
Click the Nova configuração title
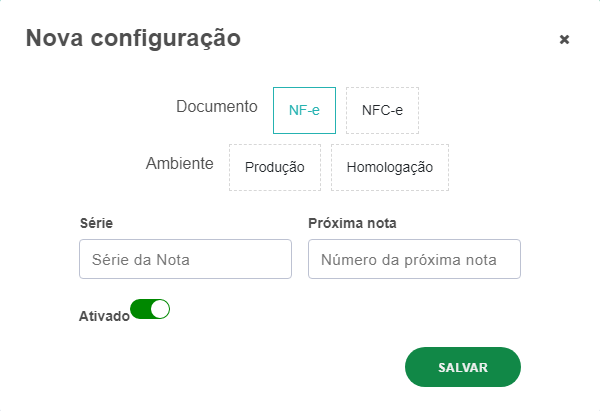132,39
